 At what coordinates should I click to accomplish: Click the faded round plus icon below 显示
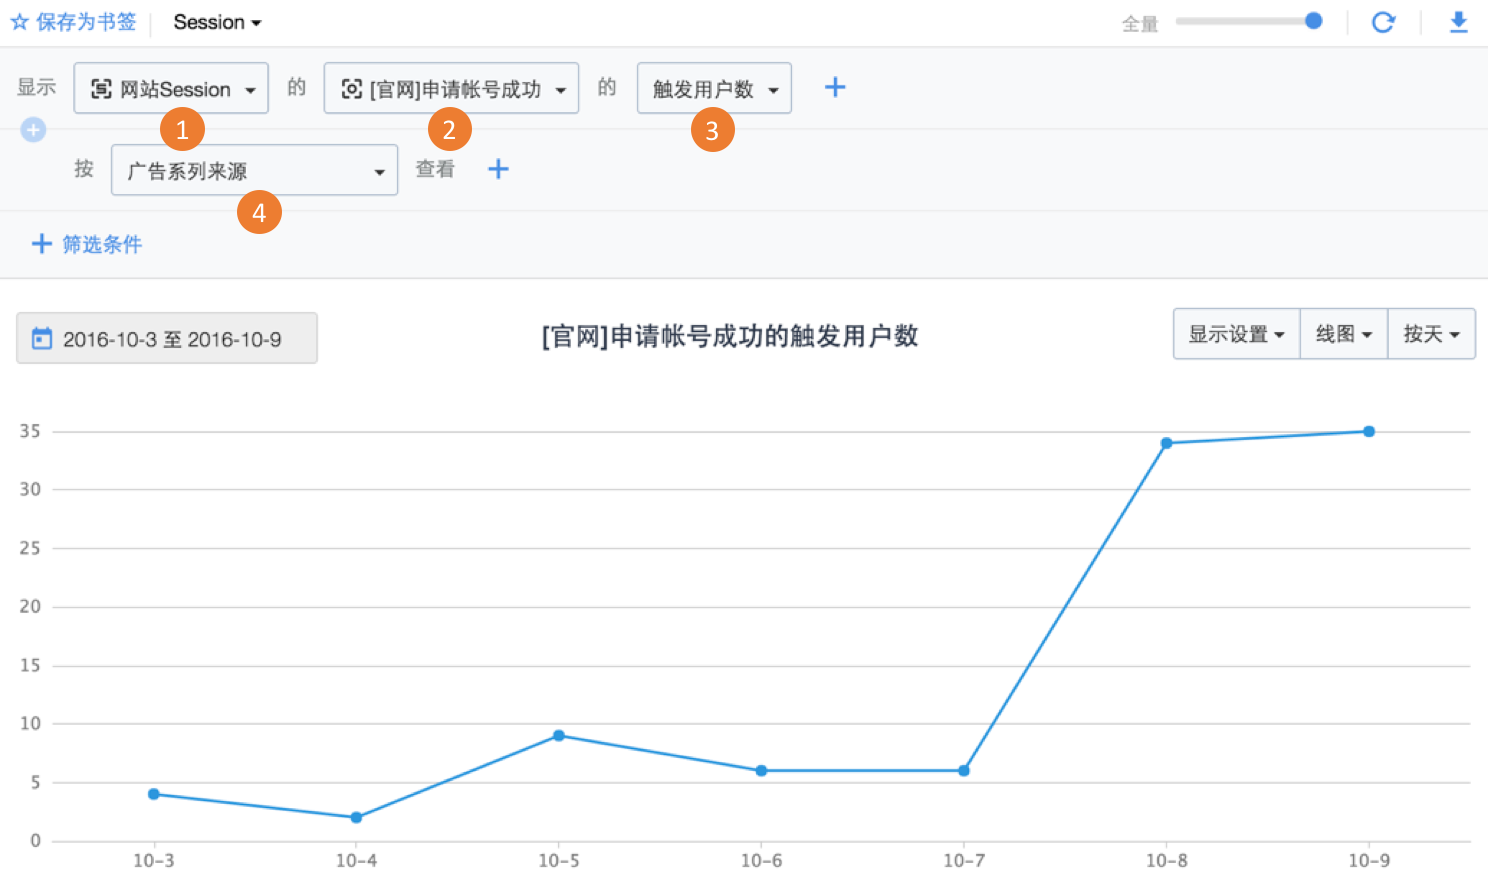tap(33, 129)
